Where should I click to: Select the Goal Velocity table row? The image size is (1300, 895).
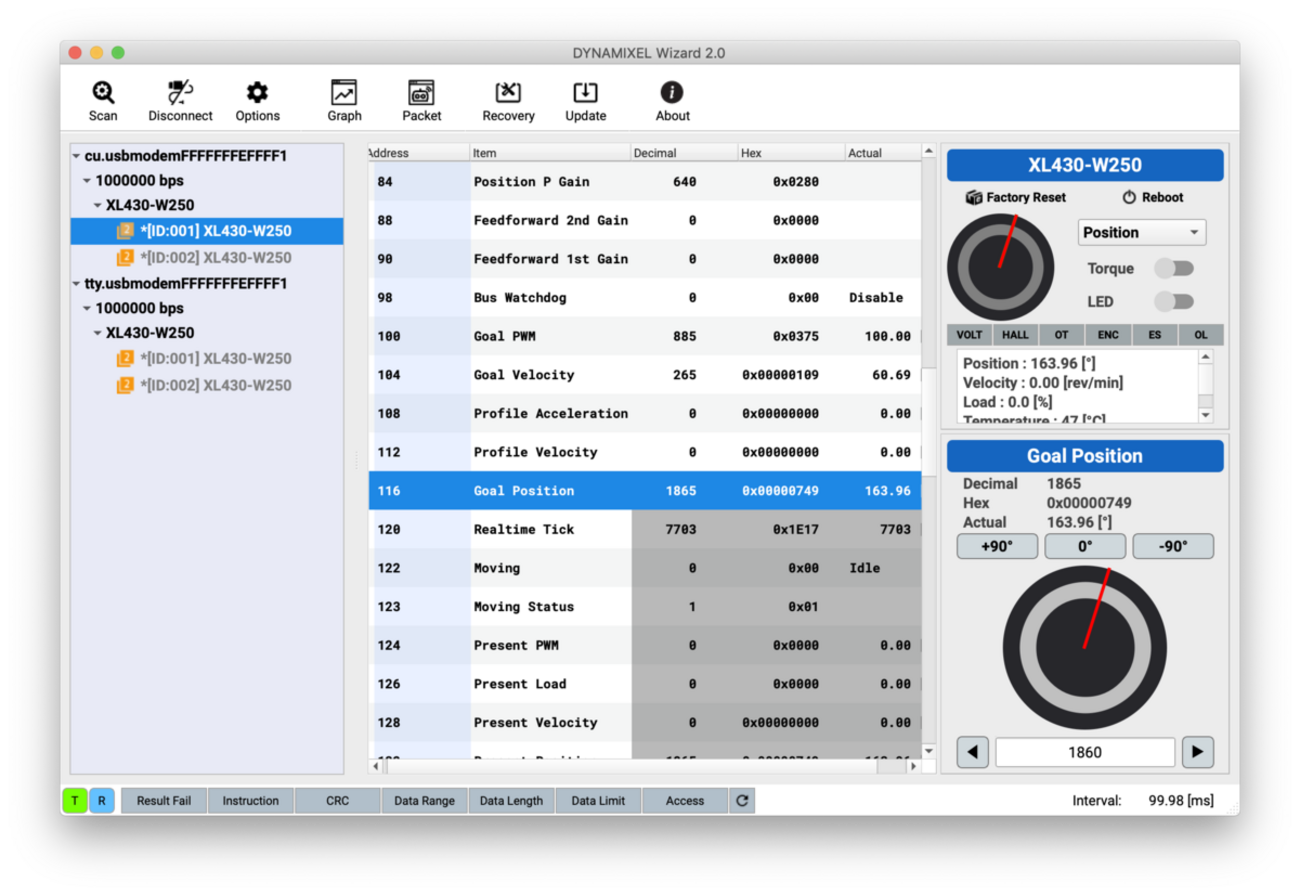(644, 375)
